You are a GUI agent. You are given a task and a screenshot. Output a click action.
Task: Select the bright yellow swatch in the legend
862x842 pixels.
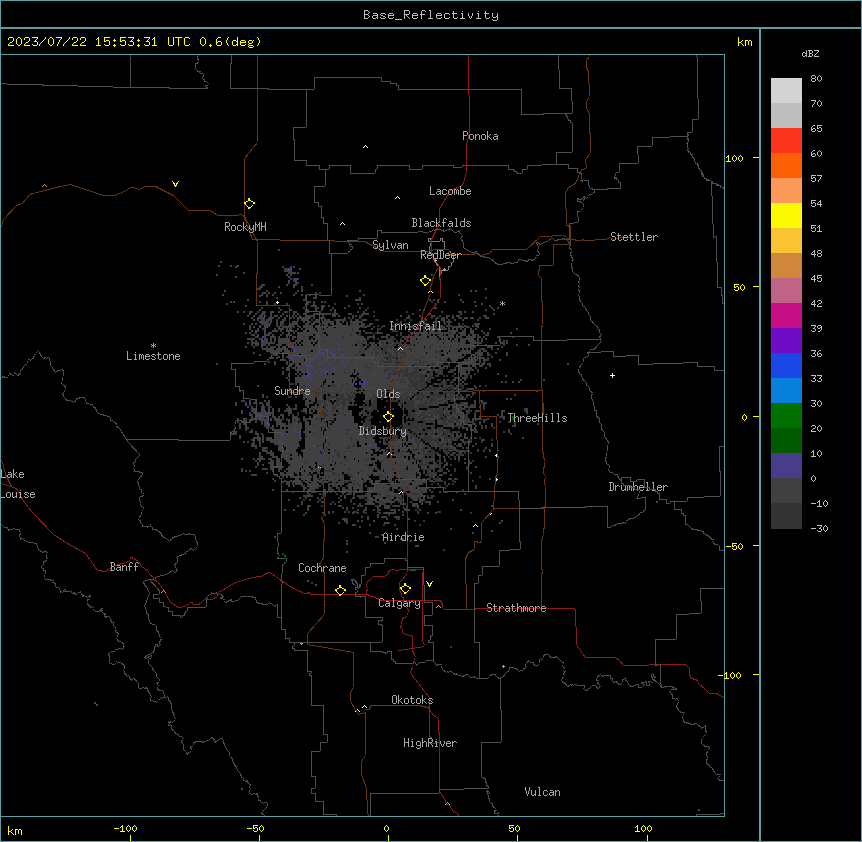[786, 215]
